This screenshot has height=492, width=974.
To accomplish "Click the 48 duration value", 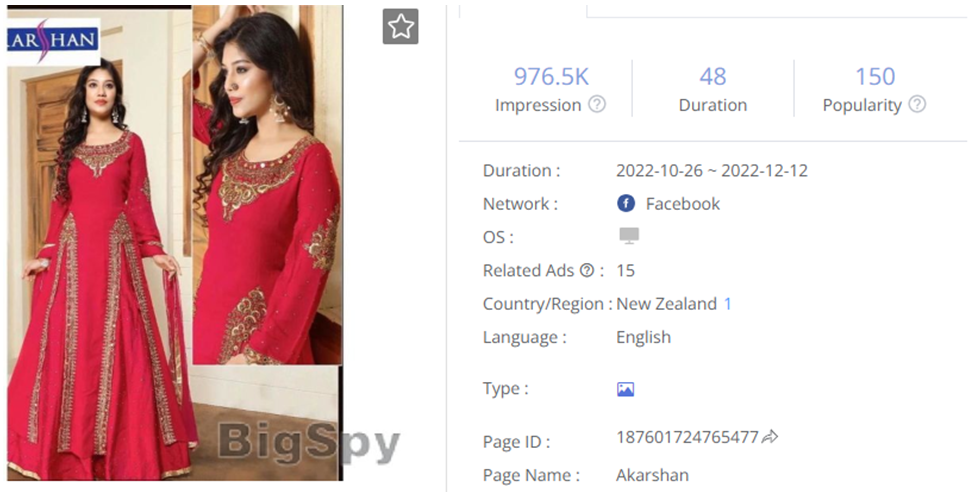I will coord(712,76).
